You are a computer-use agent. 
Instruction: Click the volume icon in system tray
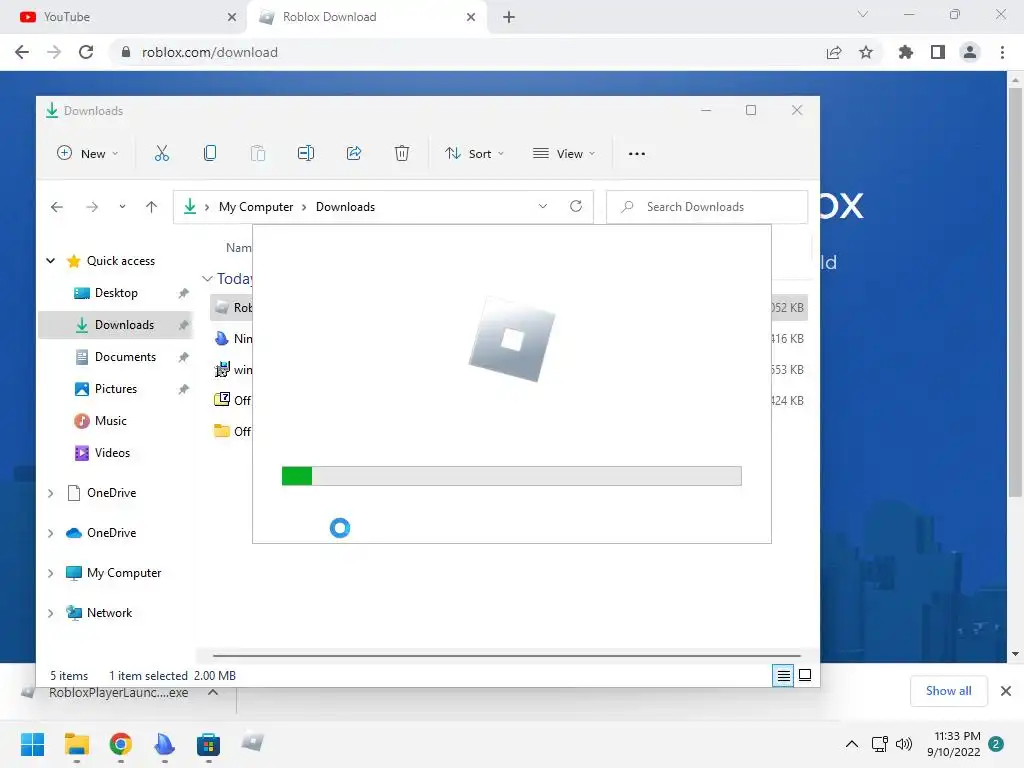[904, 744]
